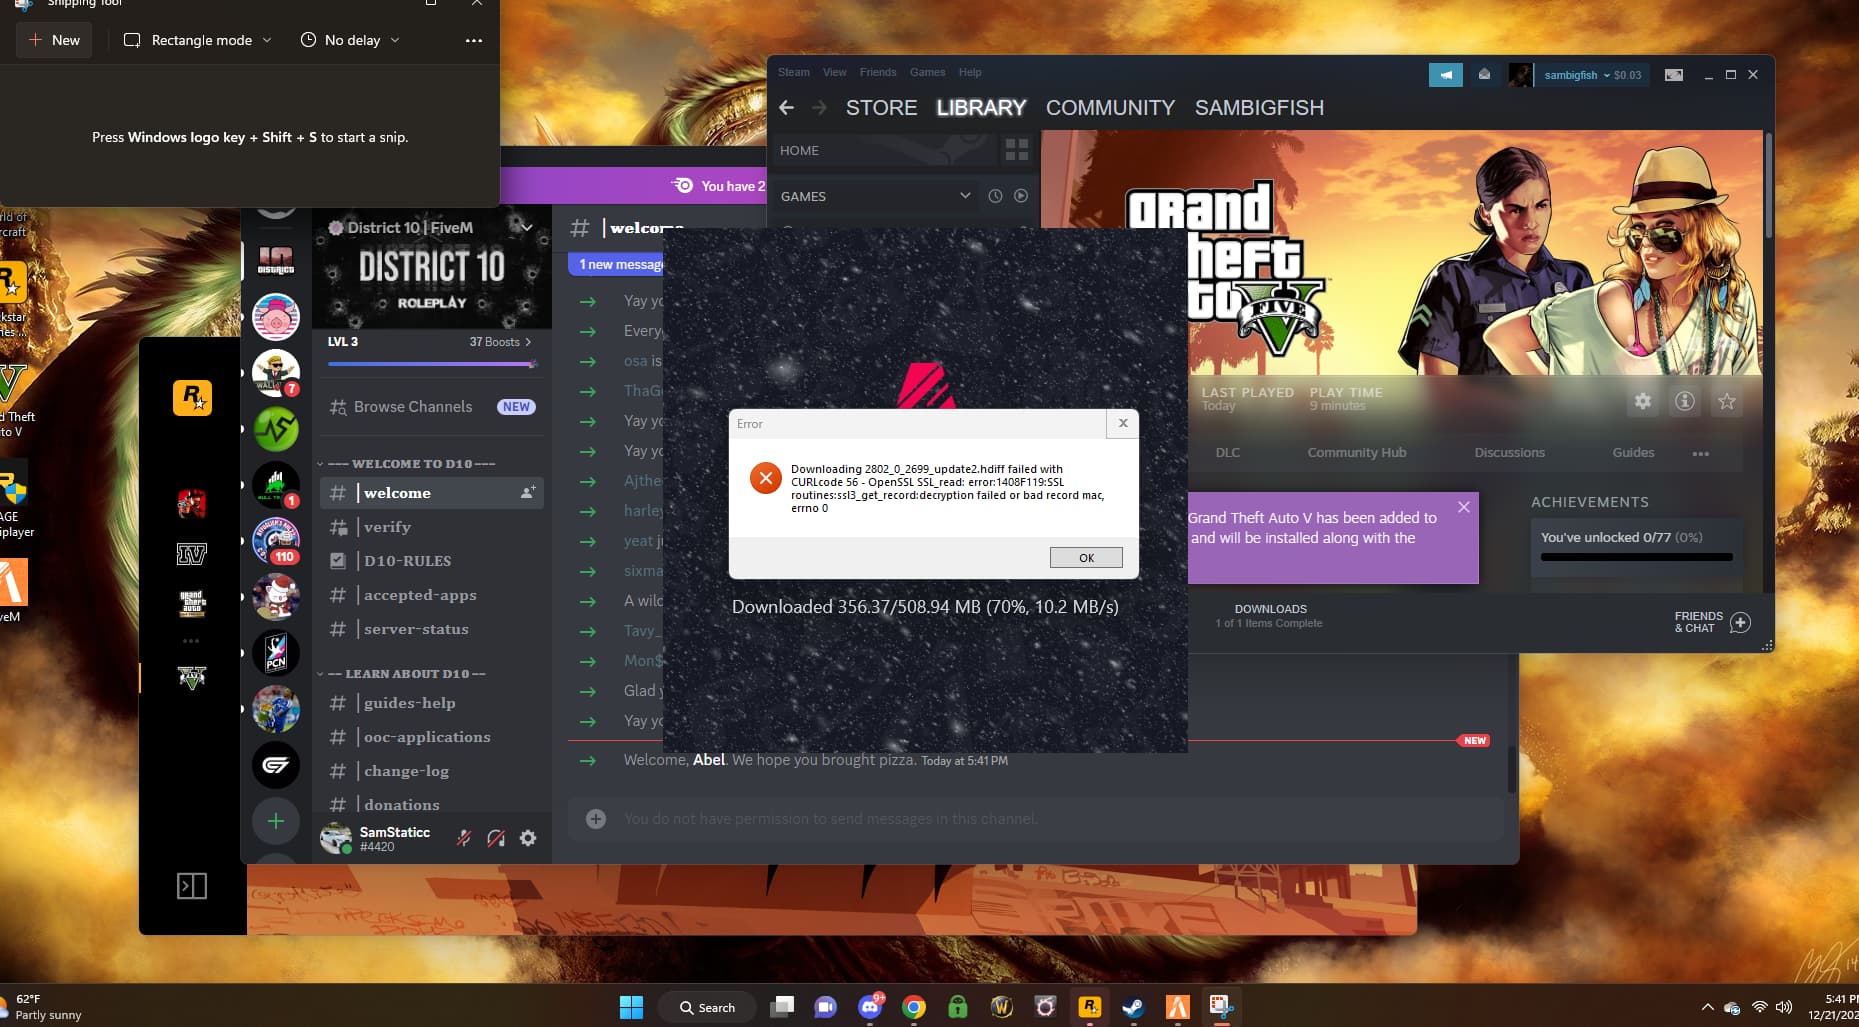Image resolution: width=1859 pixels, height=1027 pixels.
Task: Create invite icon on welcome channel
Action: click(527, 492)
